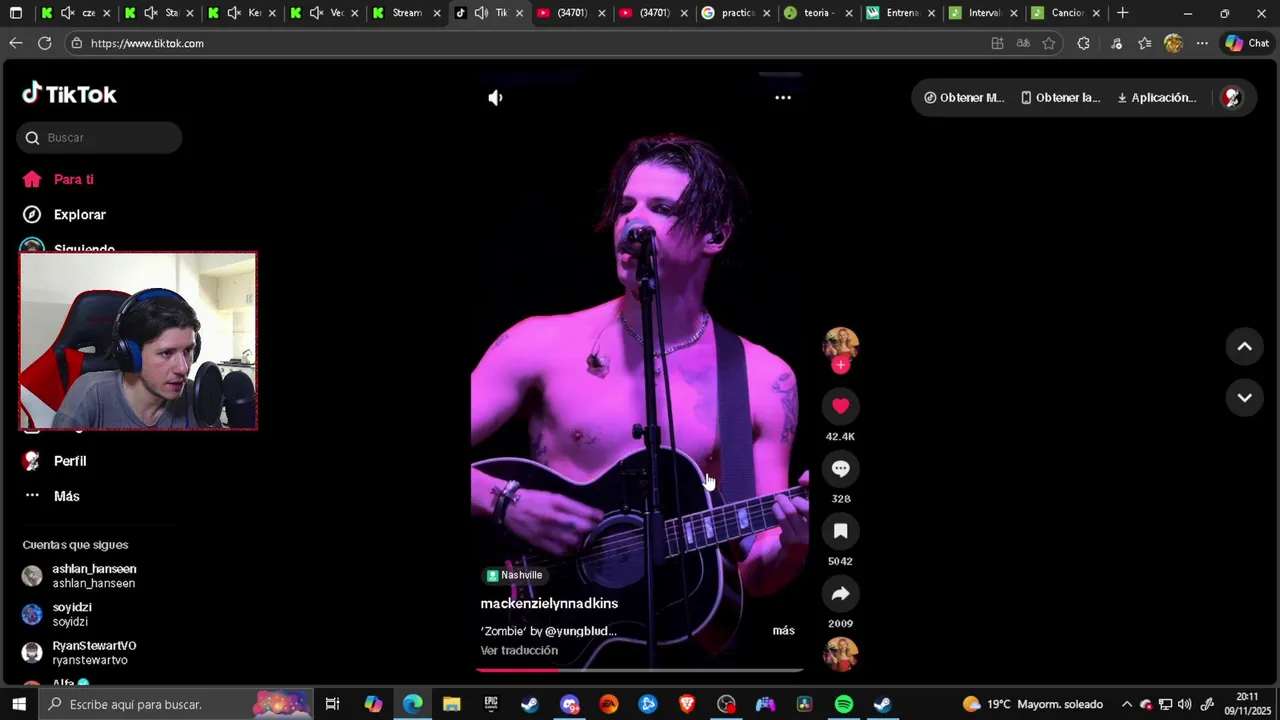Switch to the Stream tab
Image resolution: width=1280 pixels, height=720 pixels.
406,13
